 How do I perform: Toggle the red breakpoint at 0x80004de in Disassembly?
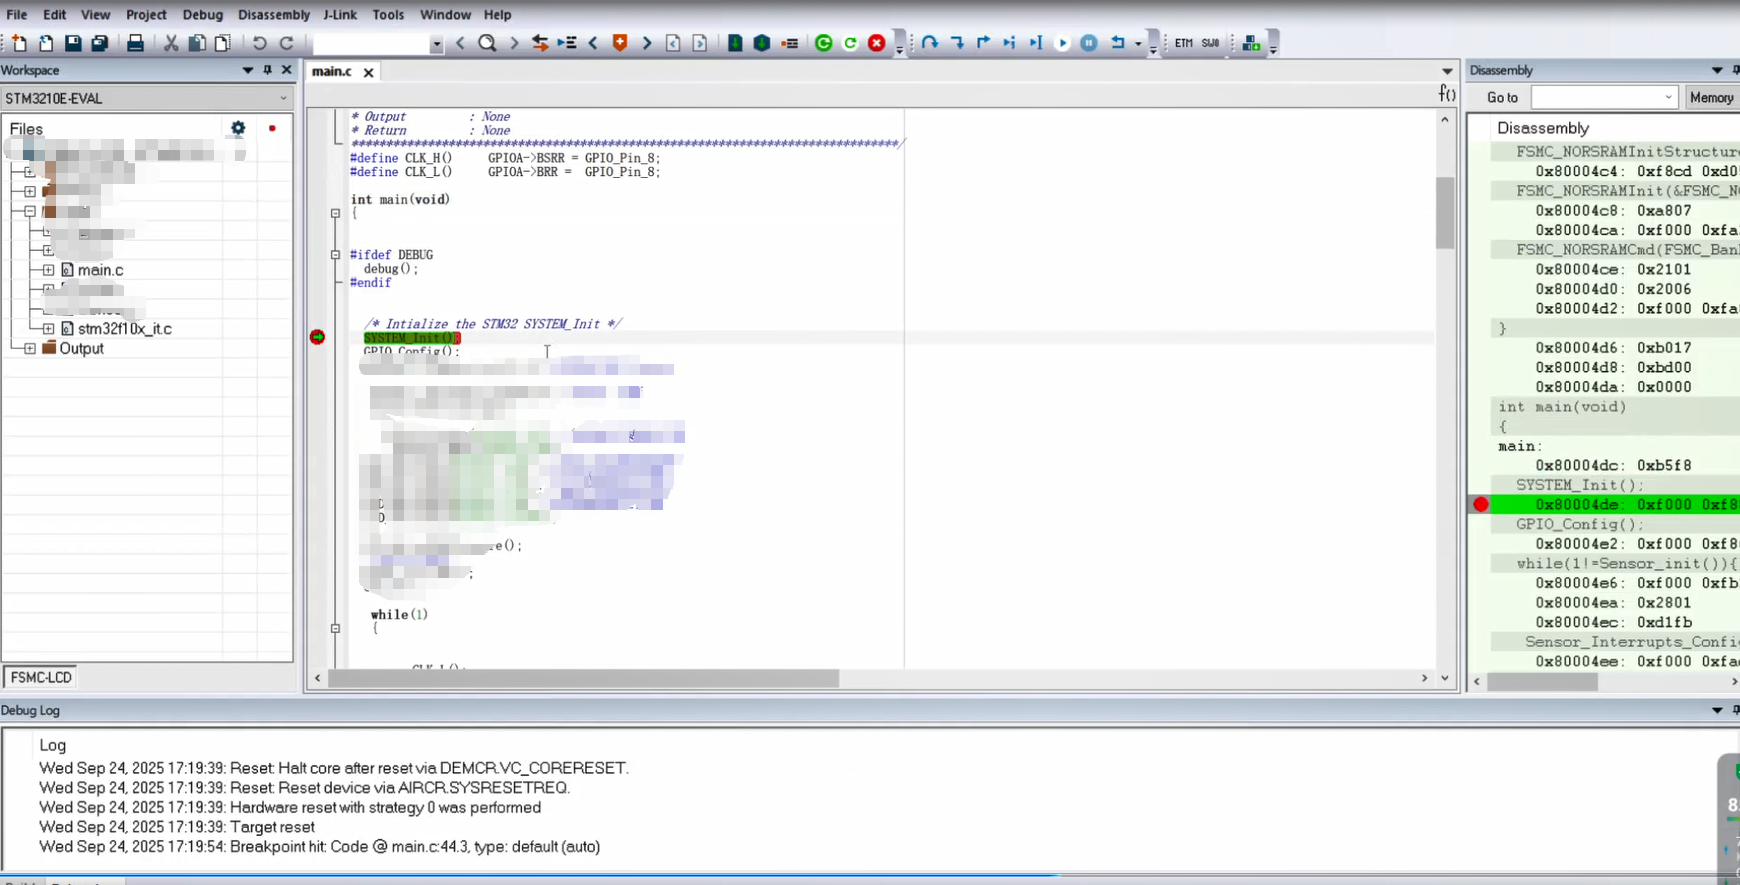point(1481,505)
